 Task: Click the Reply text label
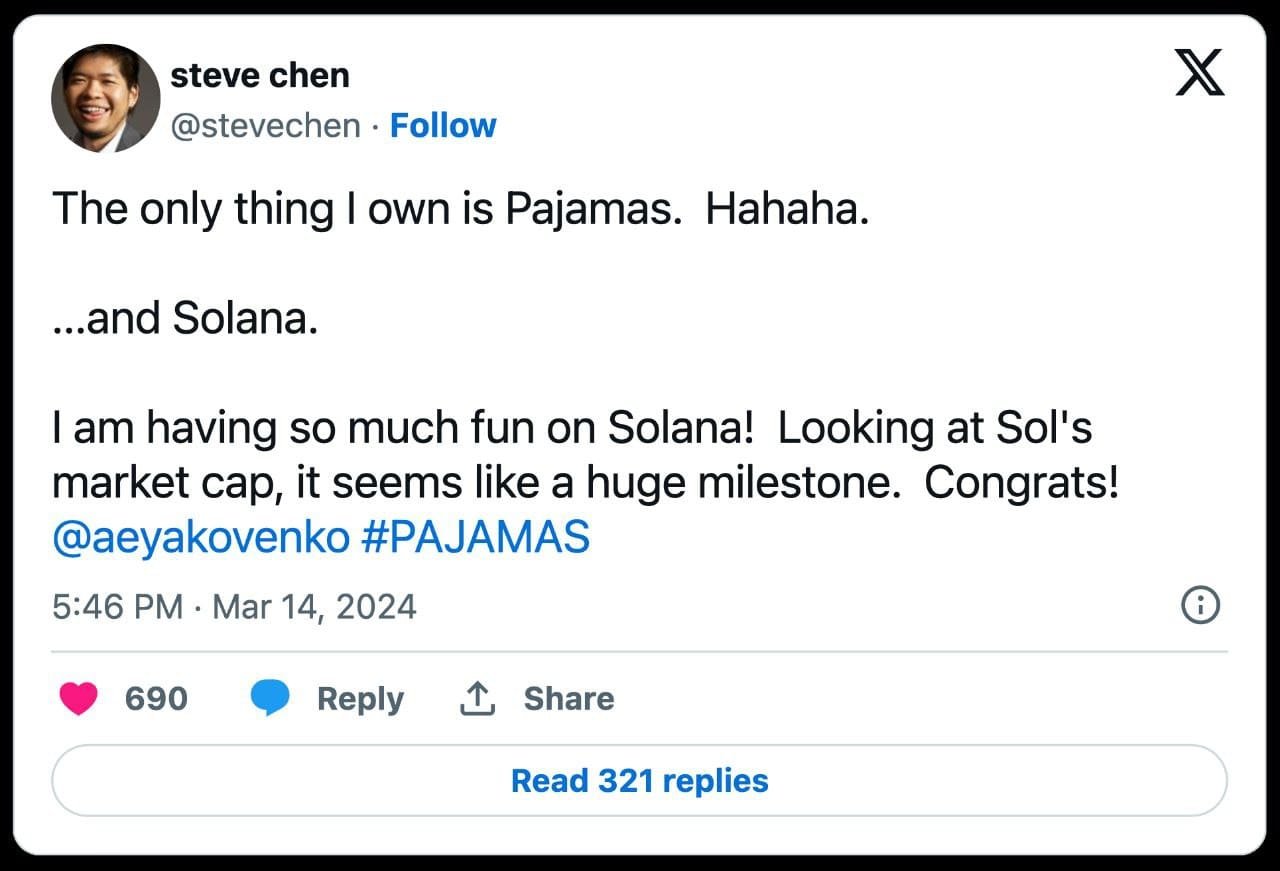[360, 698]
